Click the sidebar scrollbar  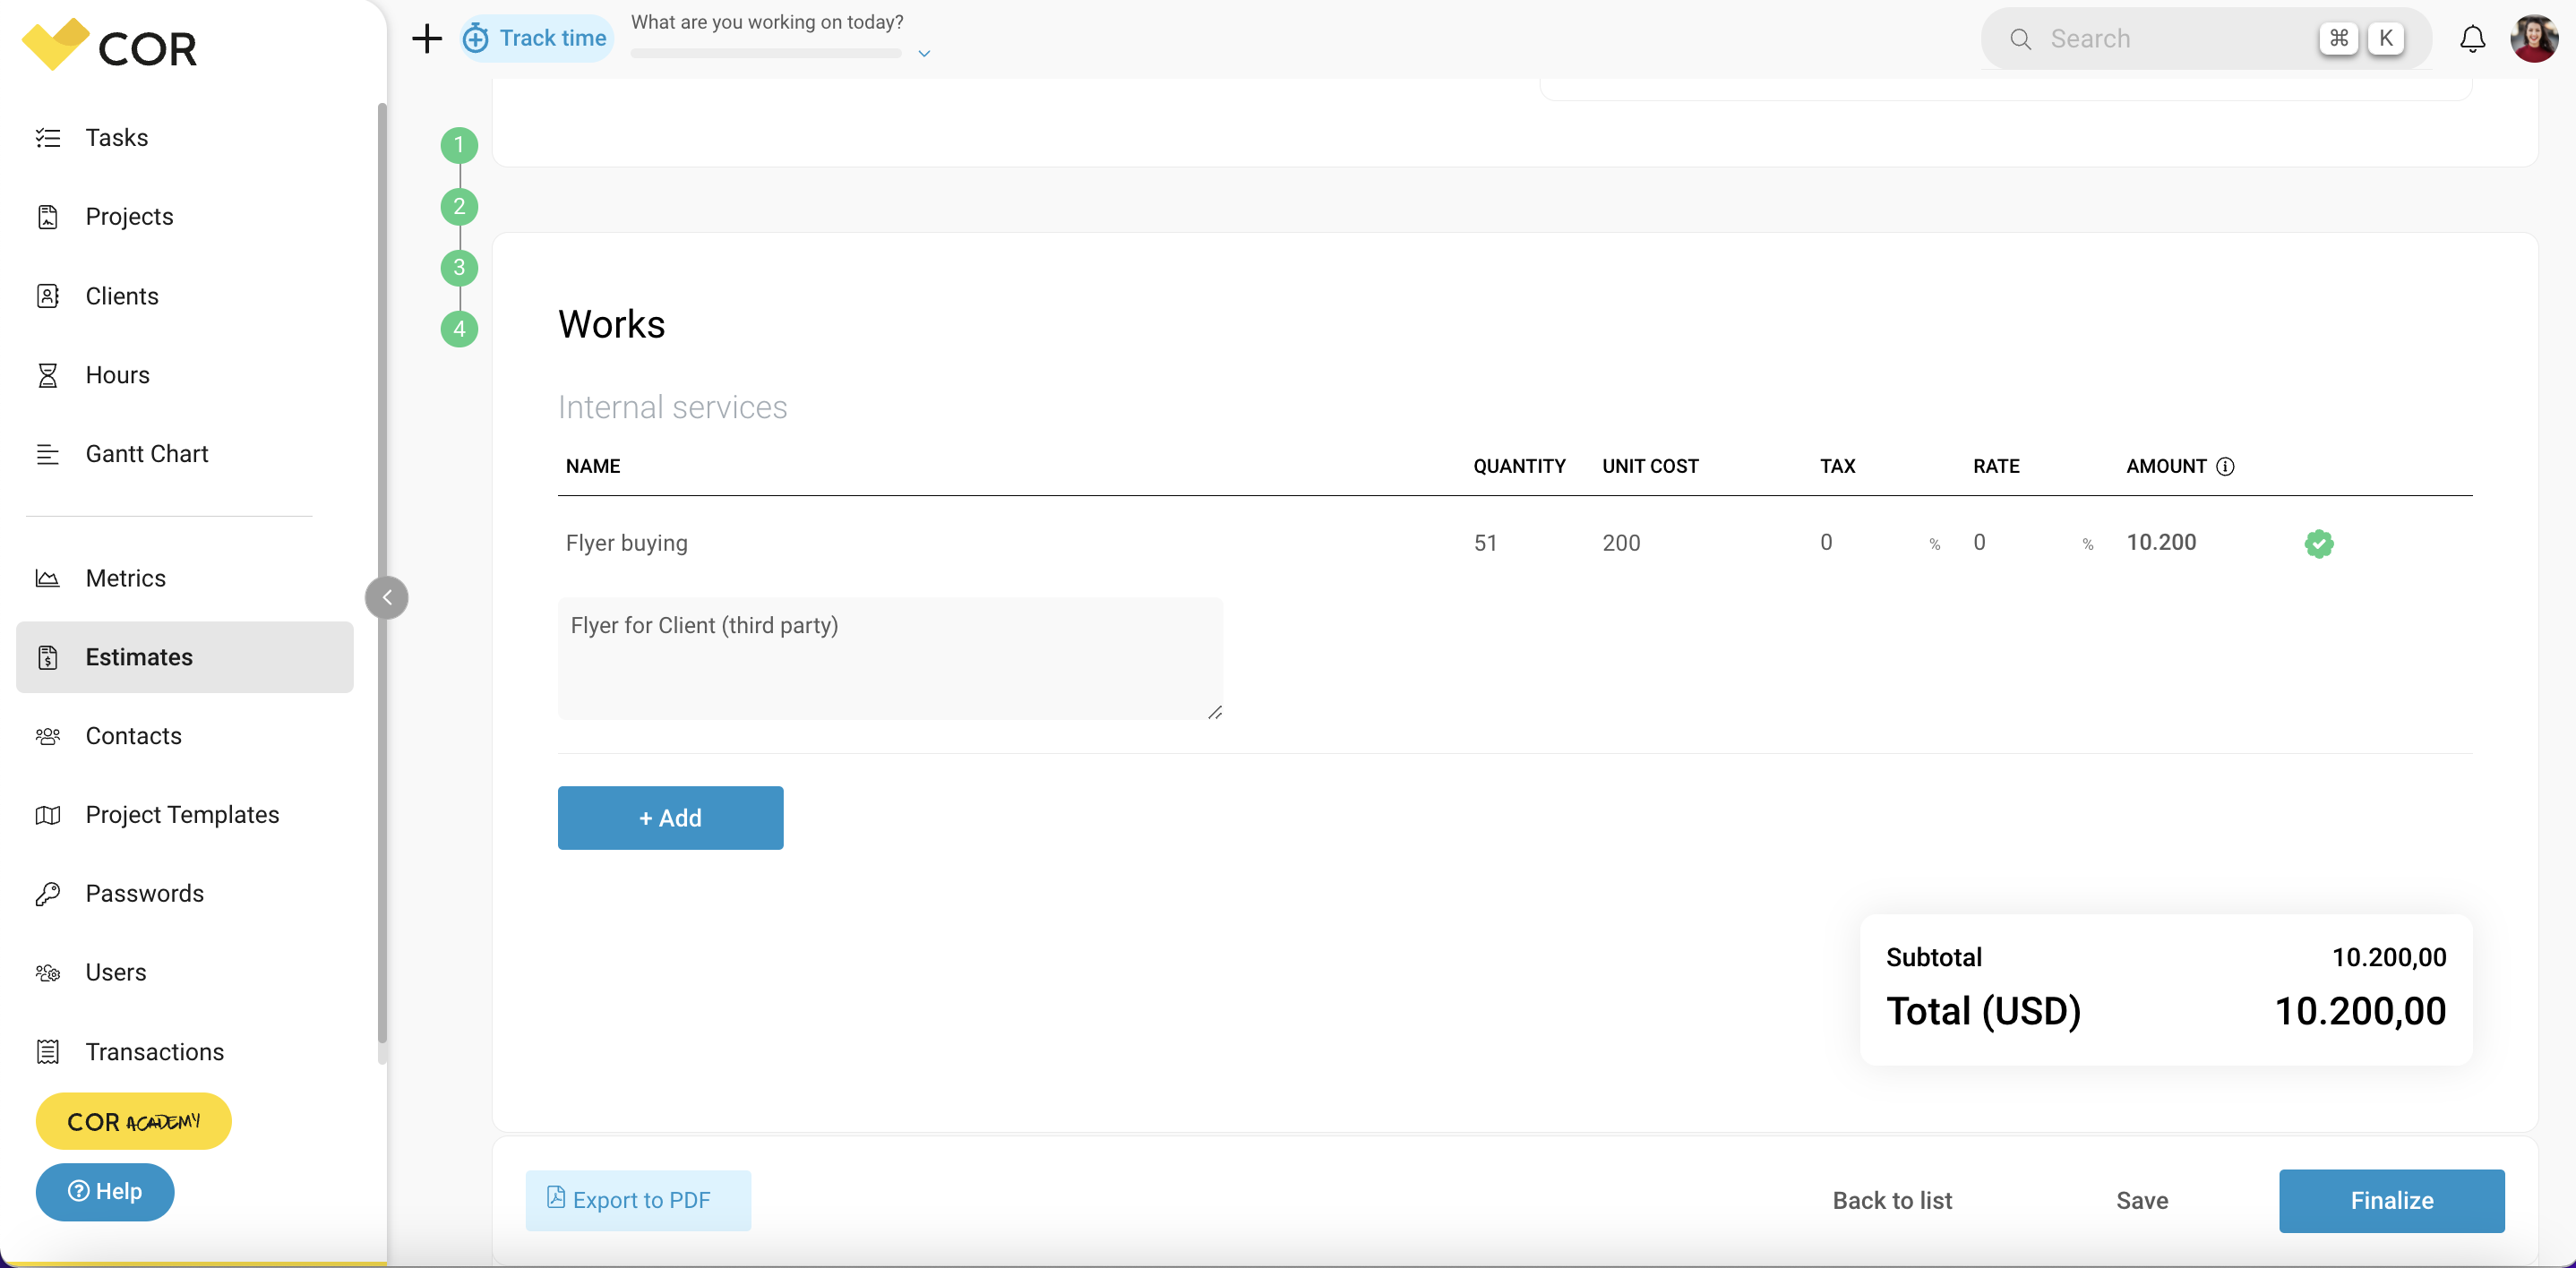coord(382,575)
